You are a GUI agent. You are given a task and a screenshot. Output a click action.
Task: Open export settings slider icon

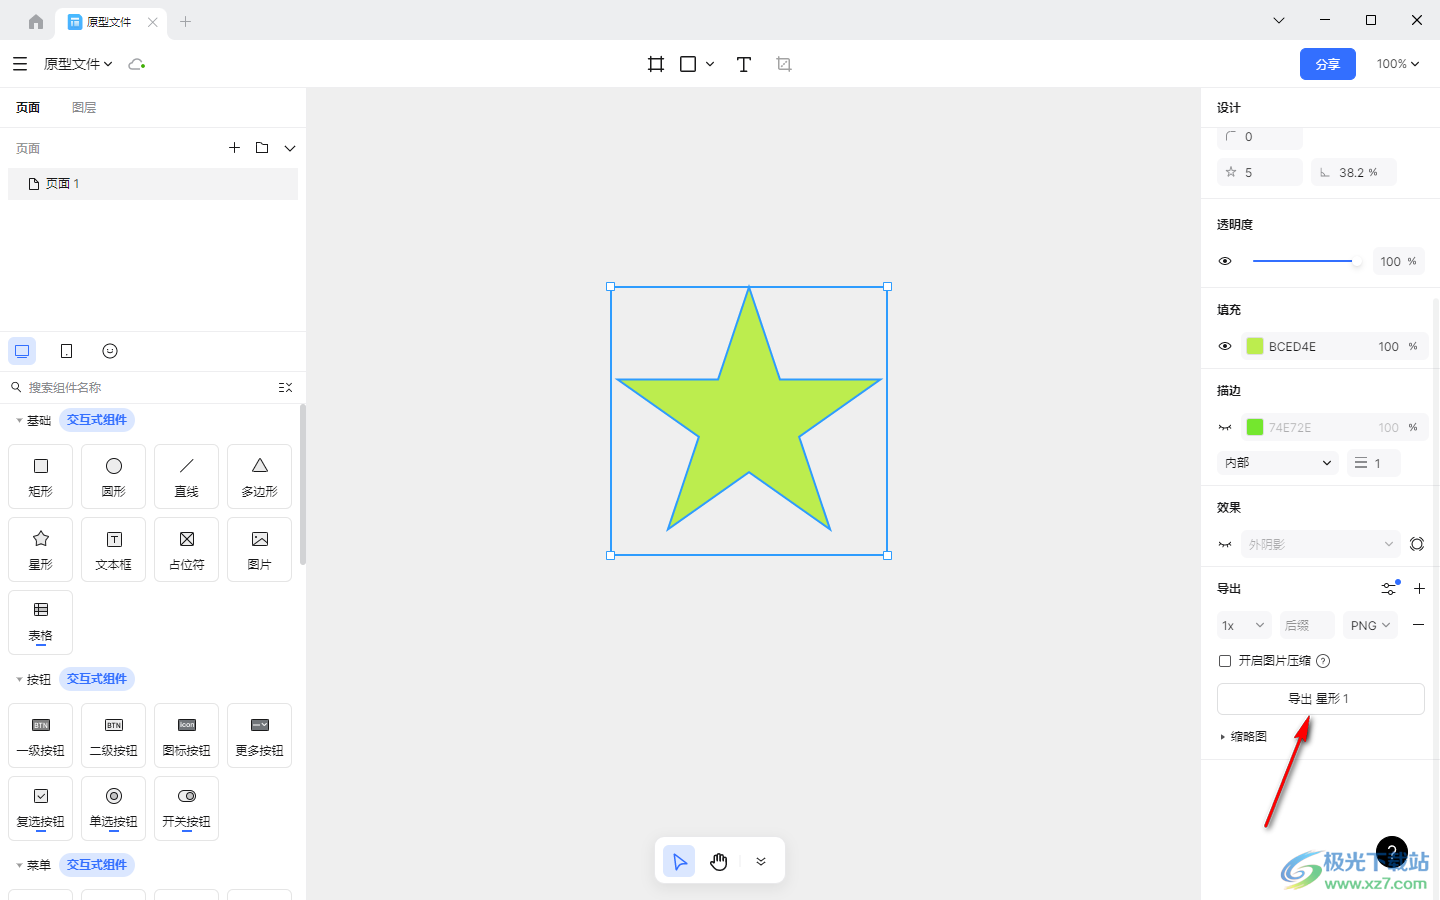[x=1389, y=588]
